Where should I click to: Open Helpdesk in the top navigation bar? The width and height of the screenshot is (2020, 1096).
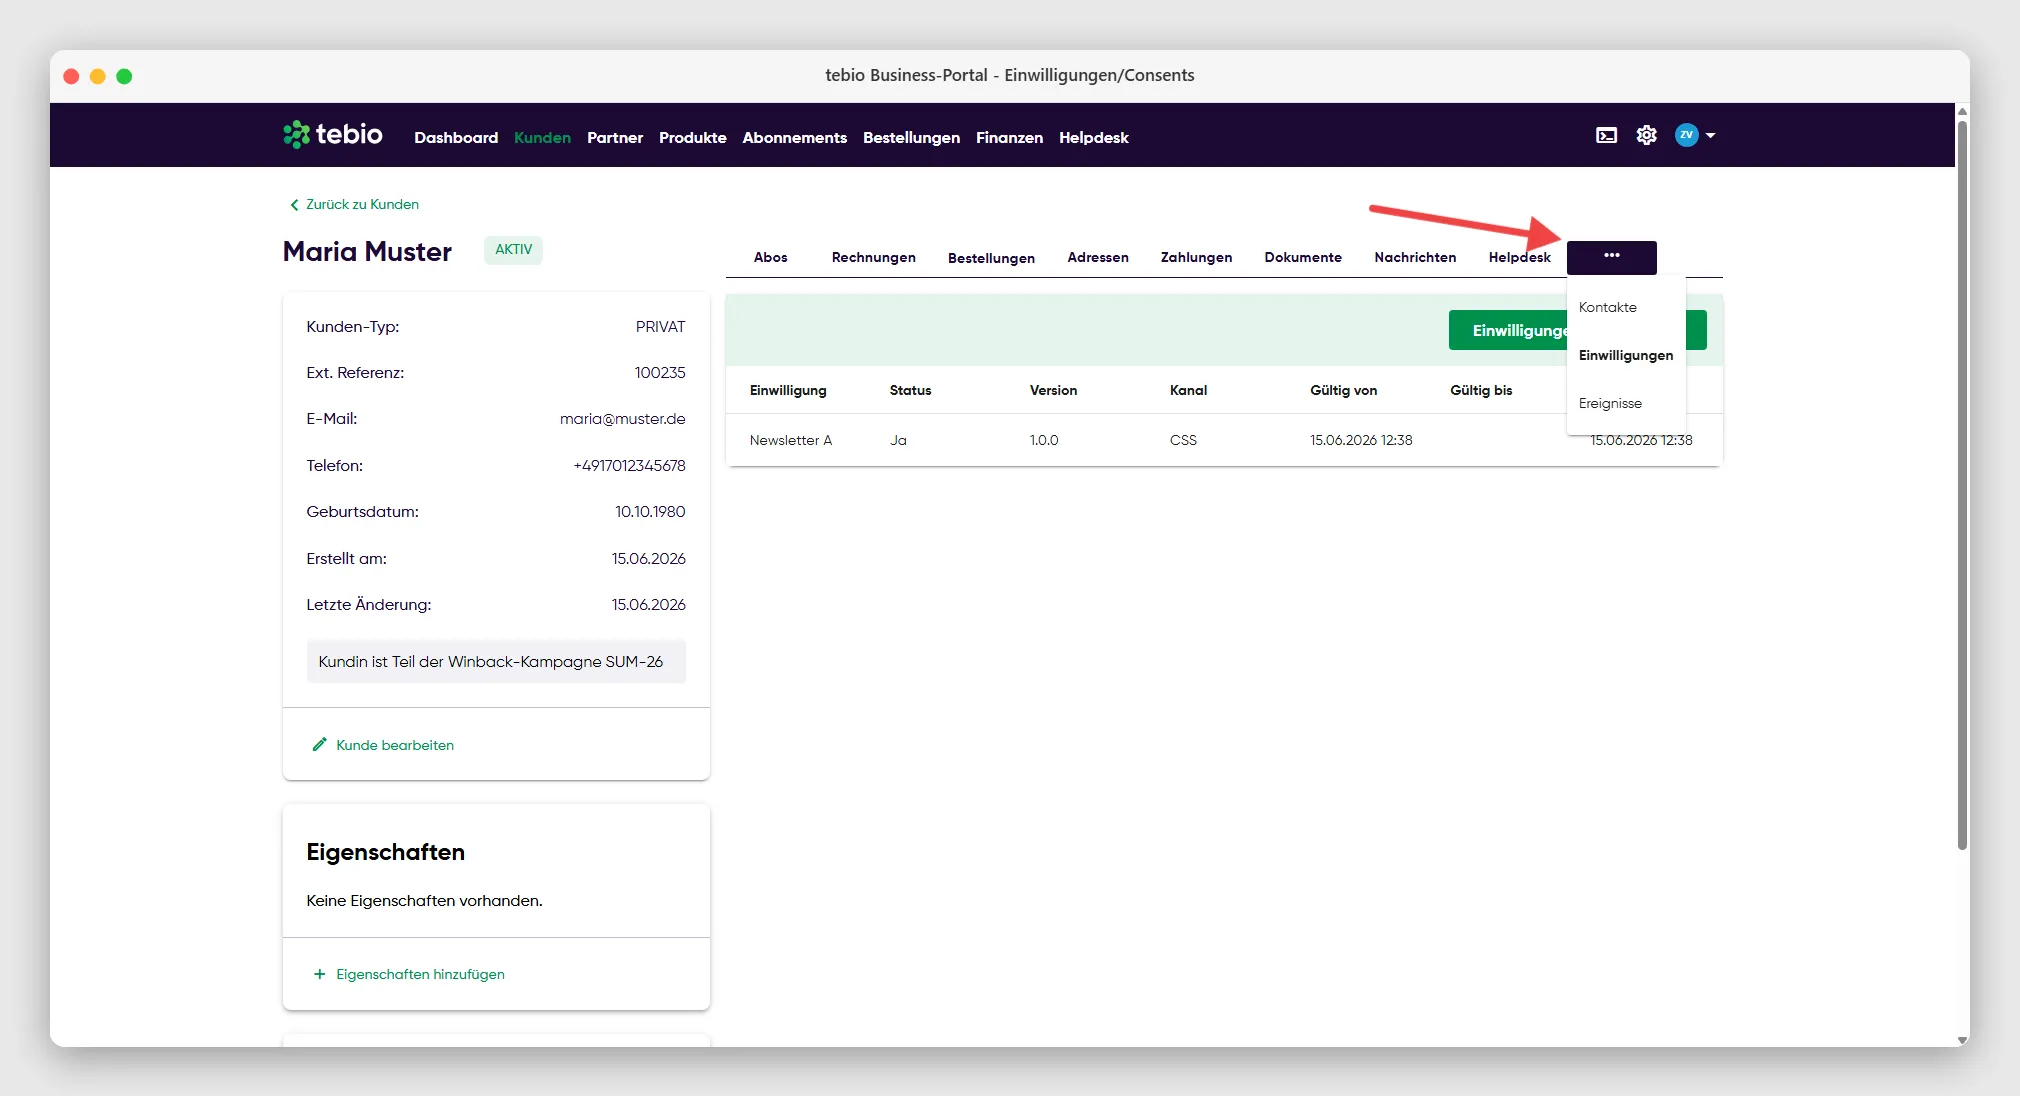(x=1093, y=138)
